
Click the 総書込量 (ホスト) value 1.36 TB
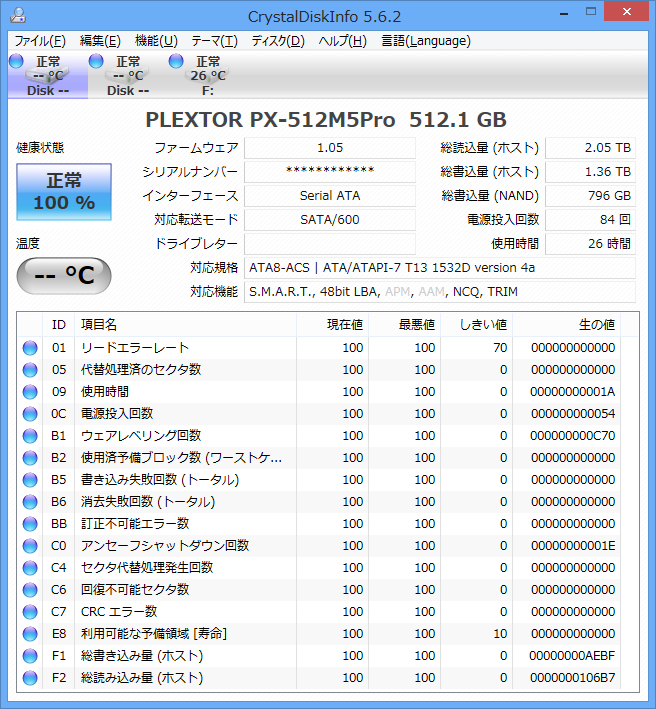coord(590,172)
